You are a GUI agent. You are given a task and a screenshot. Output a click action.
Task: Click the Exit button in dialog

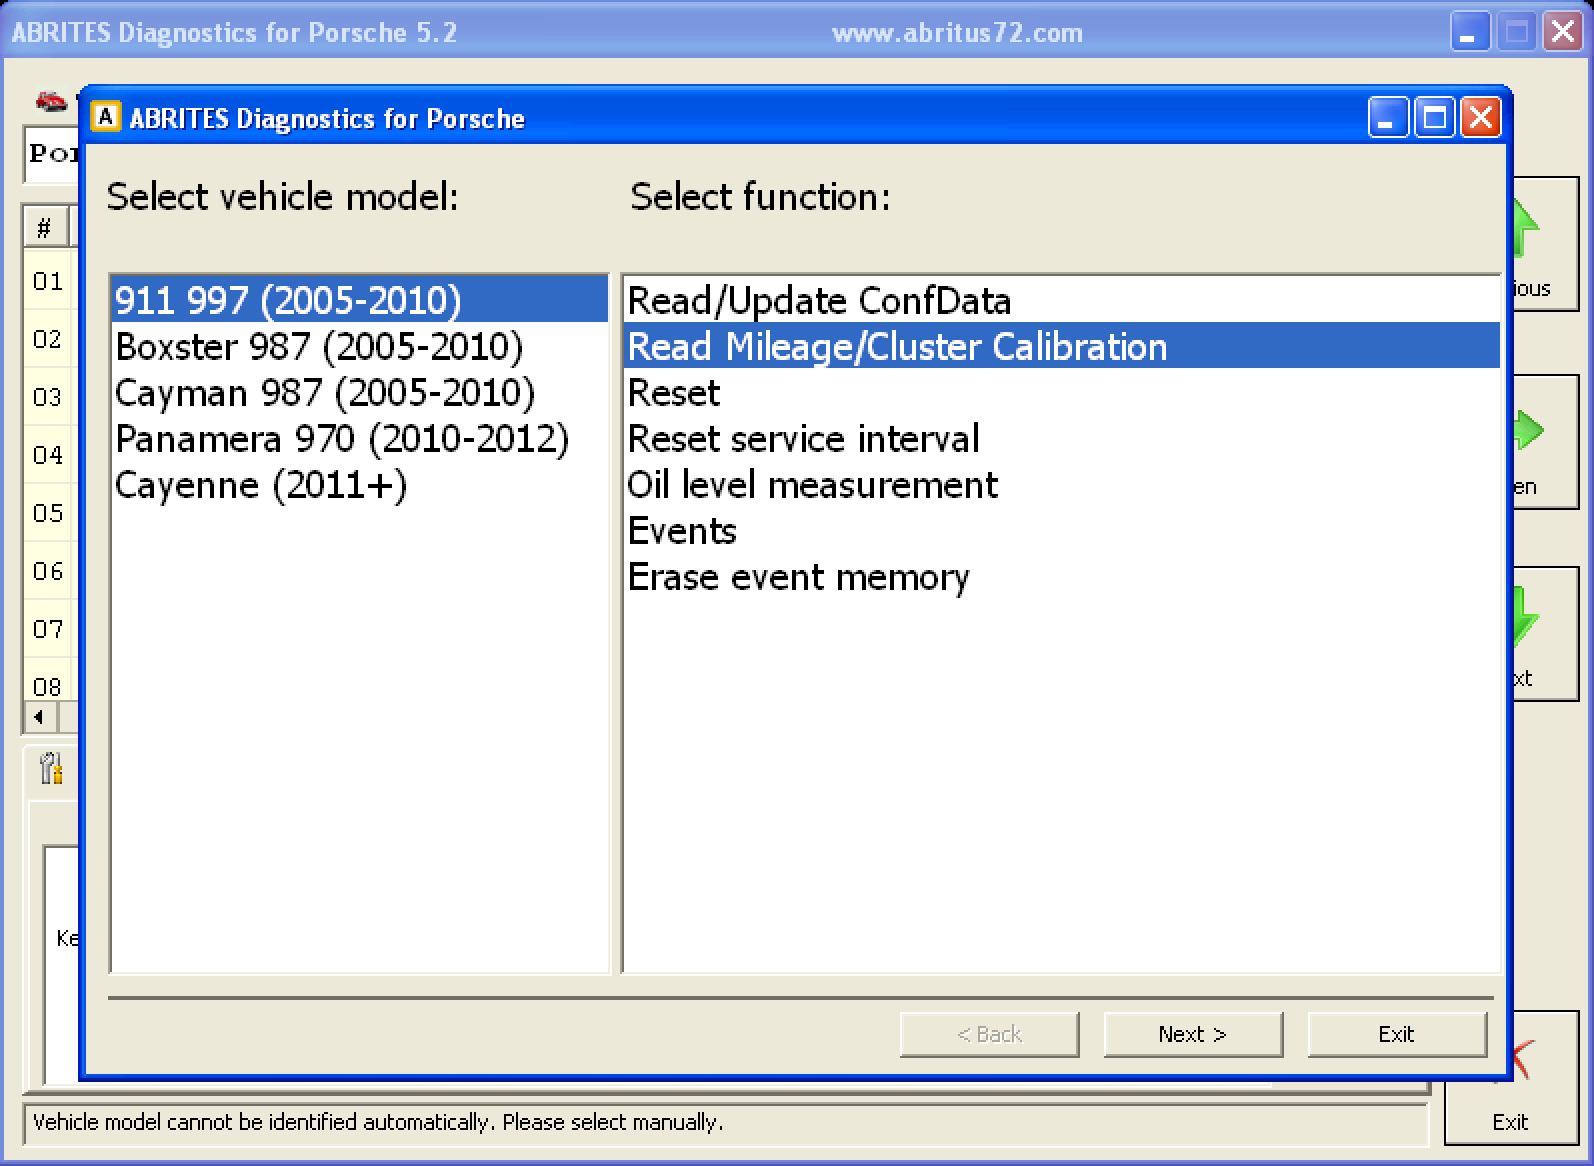click(x=1397, y=1034)
